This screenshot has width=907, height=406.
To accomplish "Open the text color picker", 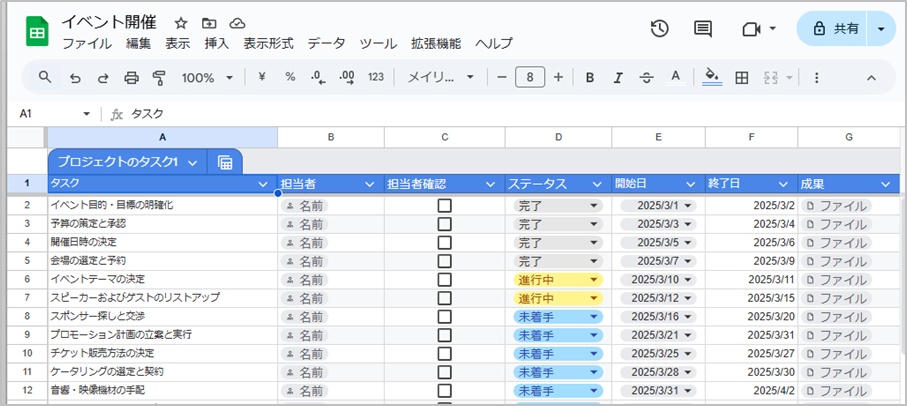I will [x=675, y=77].
